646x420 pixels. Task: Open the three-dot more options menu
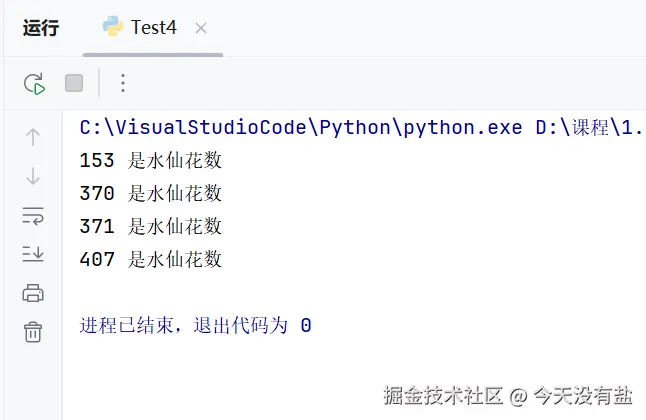pos(123,83)
